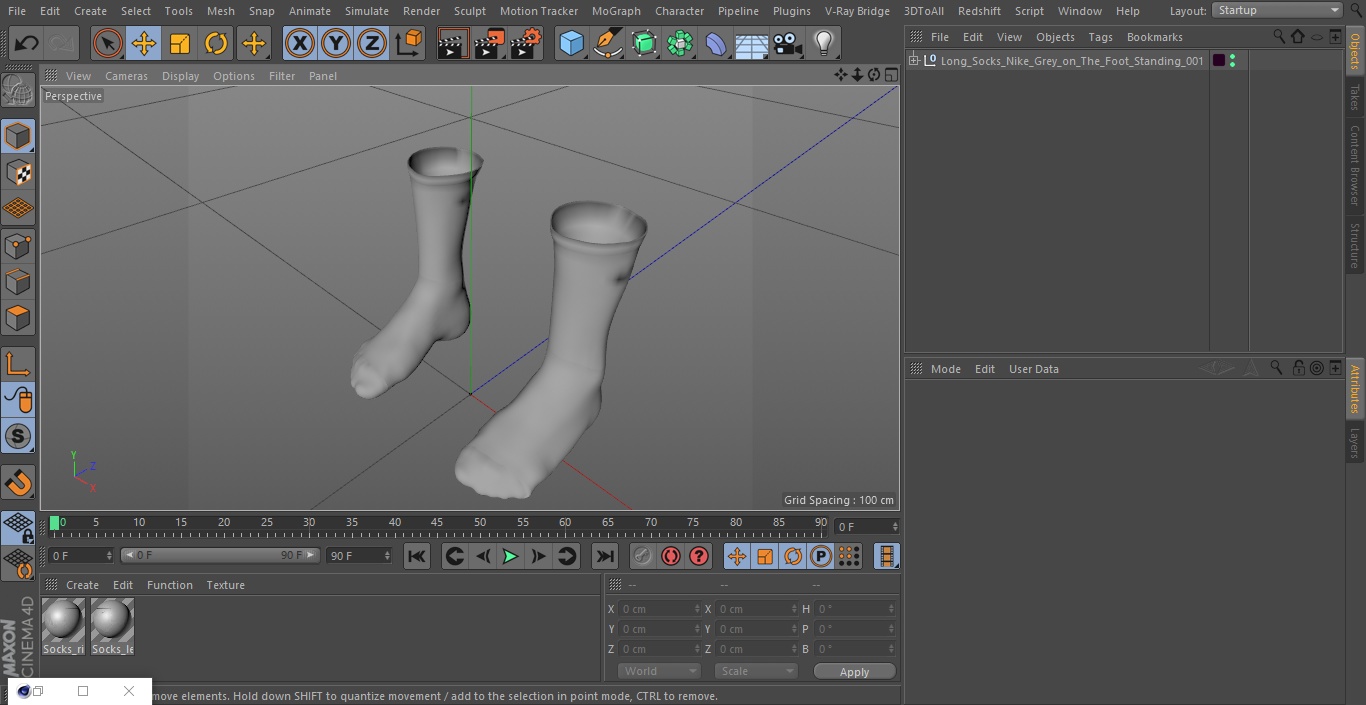Toggle X axis lock
This screenshot has height=705, width=1366.
pyautogui.click(x=300, y=43)
